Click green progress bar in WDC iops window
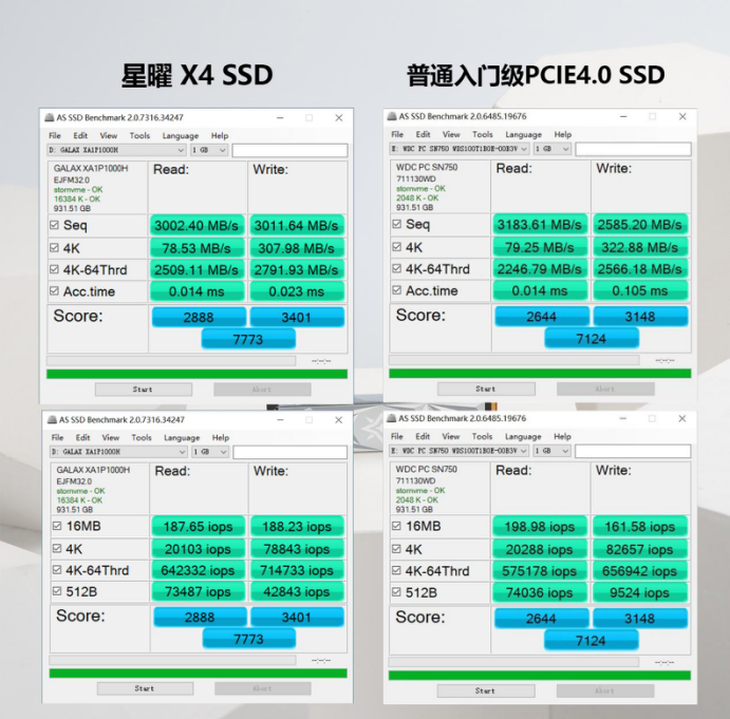 (x=540, y=675)
